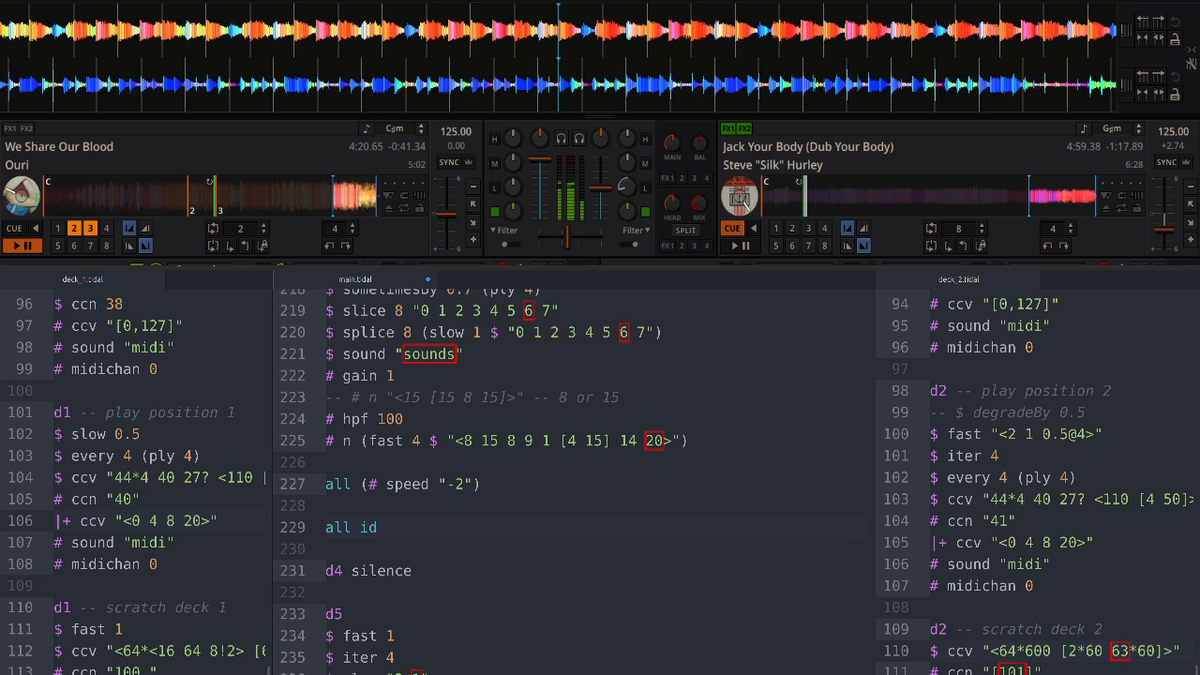The width and height of the screenshot is (1200, 675).
Task: Click the CUE button on the Jack Your Body deck
Action: pyautogui.click(x=733, y=229)
